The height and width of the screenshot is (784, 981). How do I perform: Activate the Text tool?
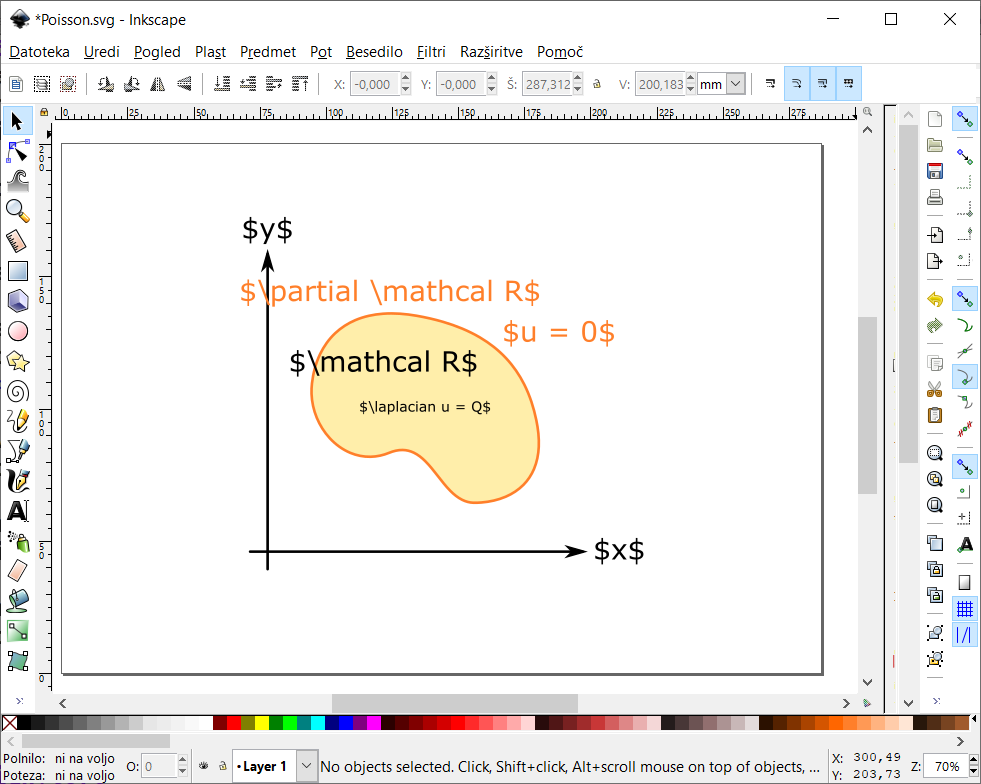point(17,511)
